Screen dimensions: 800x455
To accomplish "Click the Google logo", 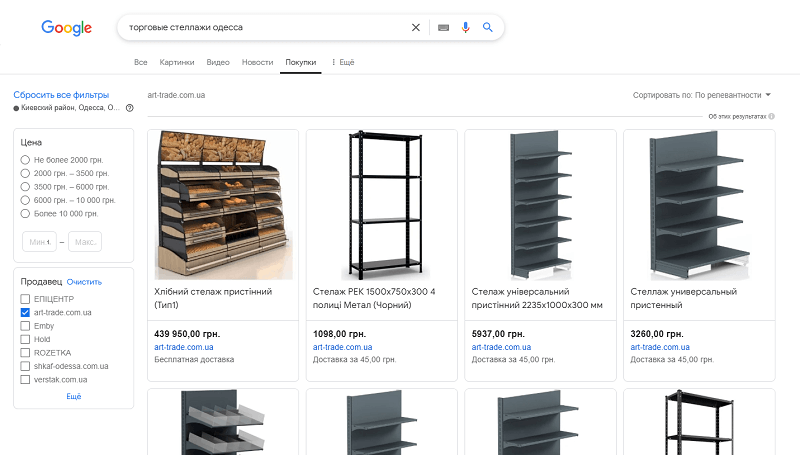I will (66, 28).
